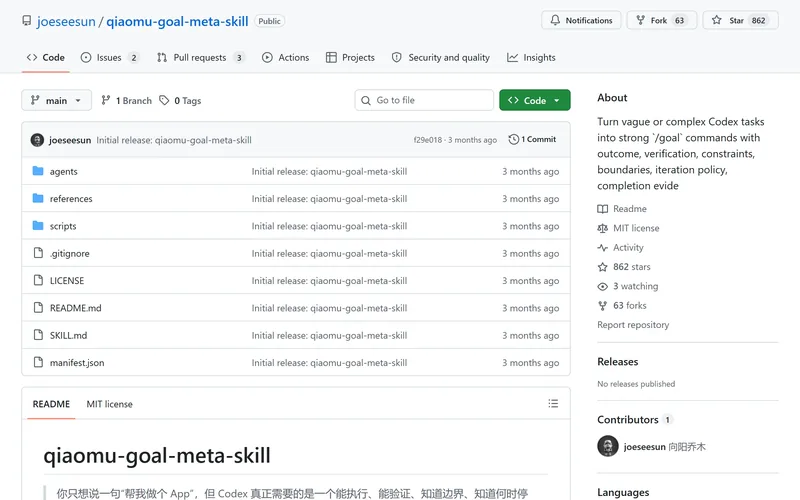
Task: Open the Activity link
Action: 628,247
